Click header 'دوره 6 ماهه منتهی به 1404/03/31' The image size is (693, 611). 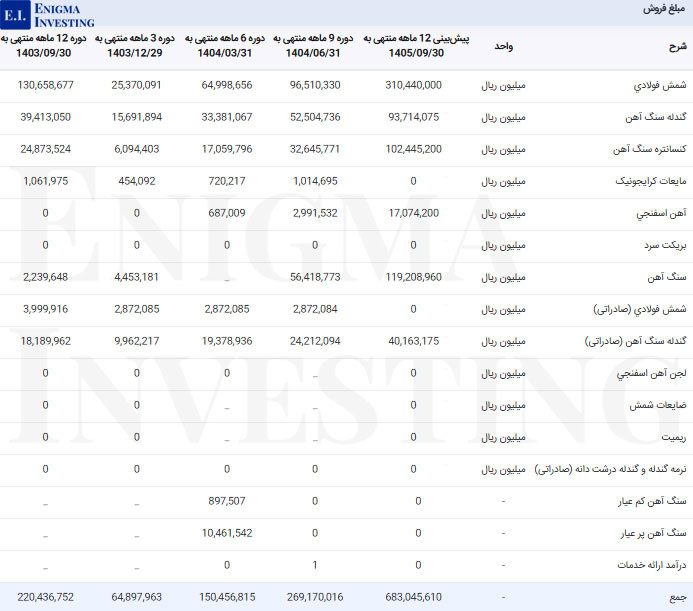pos(225,46)
